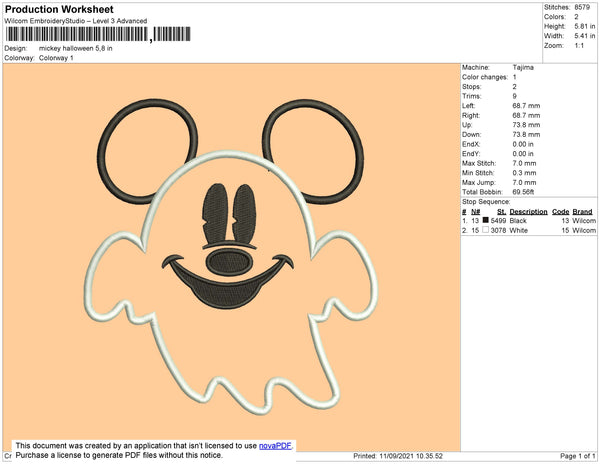The height and width of the screenshot is (464, 600).
Task: Select the white color swatch in stop sequence
Action: click(486, 230)
